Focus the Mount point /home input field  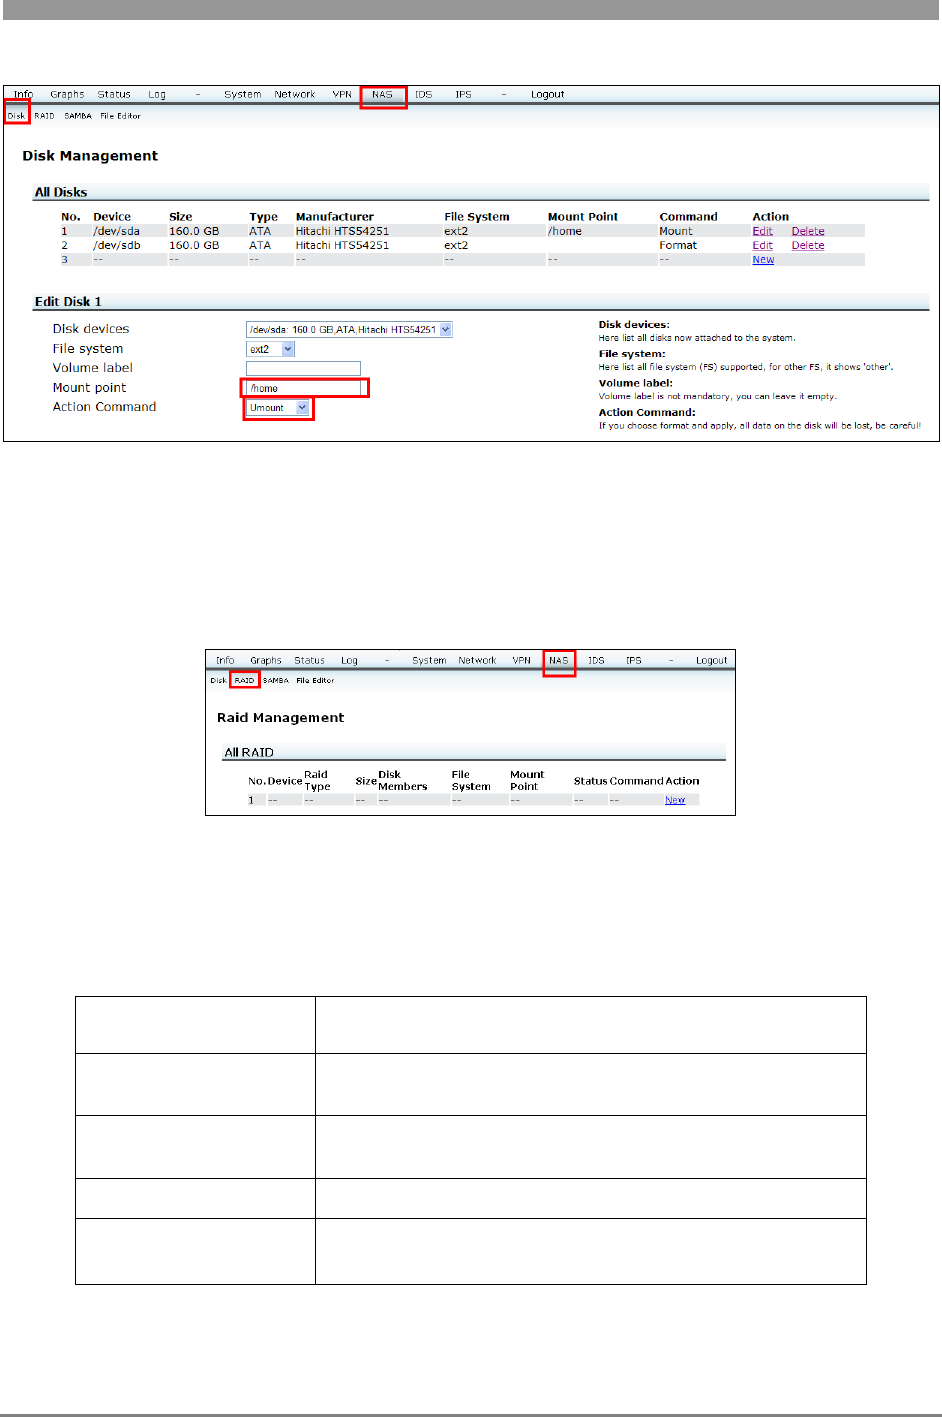(x=303, y=388)
